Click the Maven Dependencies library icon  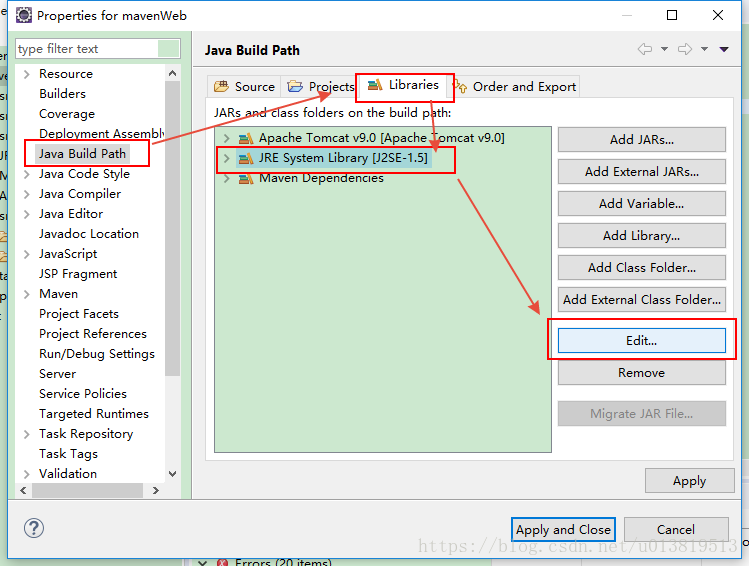(x=246, y=179)
